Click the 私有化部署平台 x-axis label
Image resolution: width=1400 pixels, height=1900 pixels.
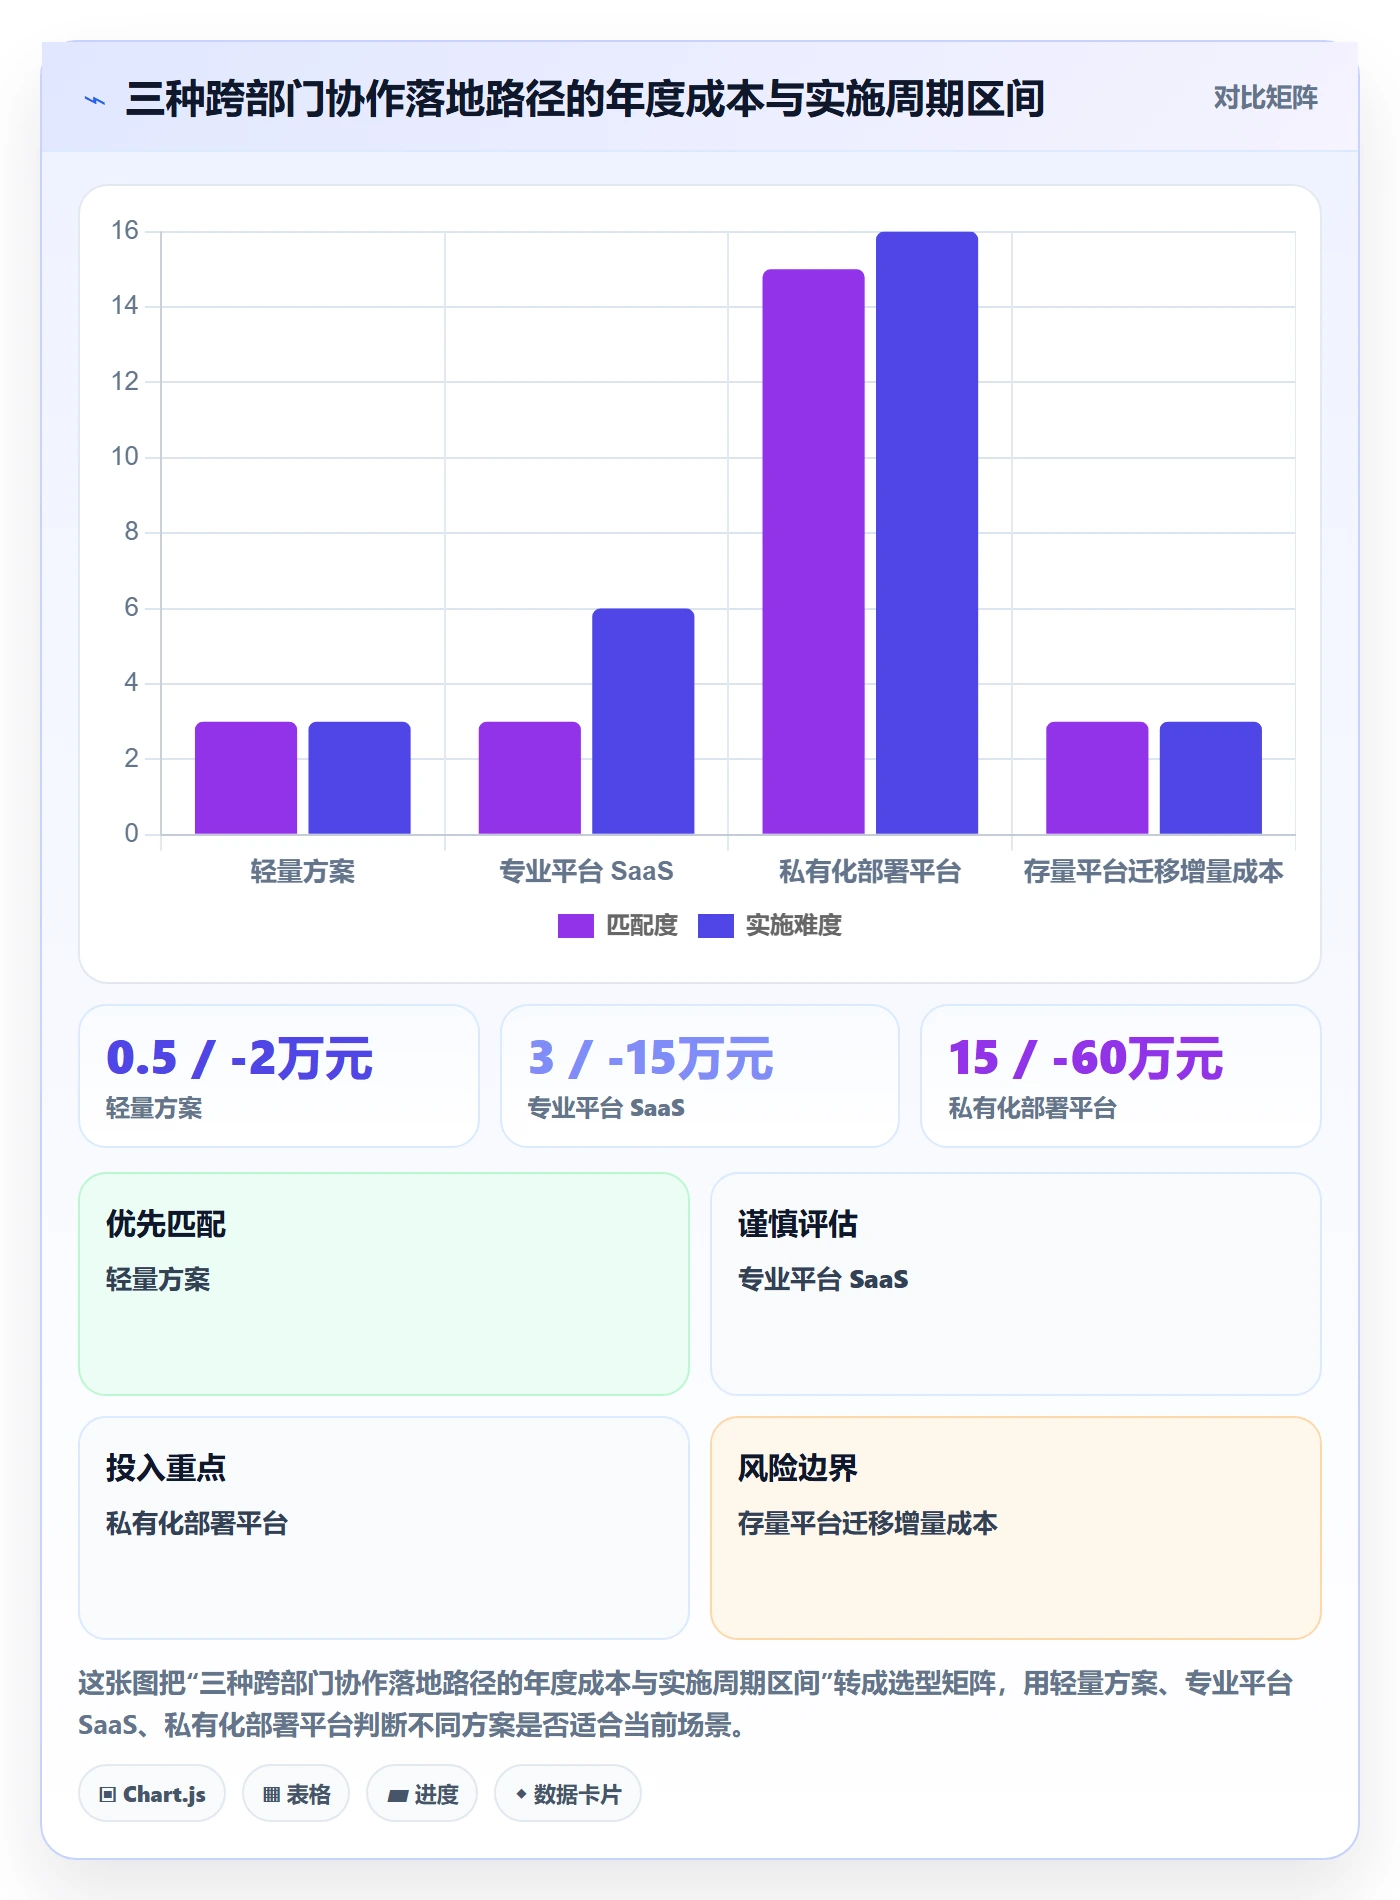pyautogui.click(x=870, y=872)
